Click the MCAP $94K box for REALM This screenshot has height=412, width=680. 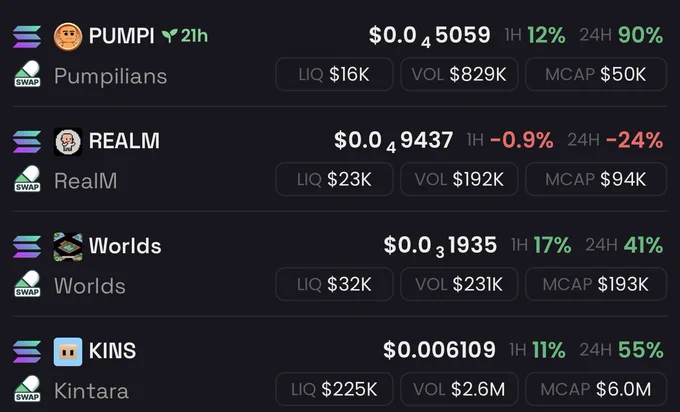coord(596,179)
